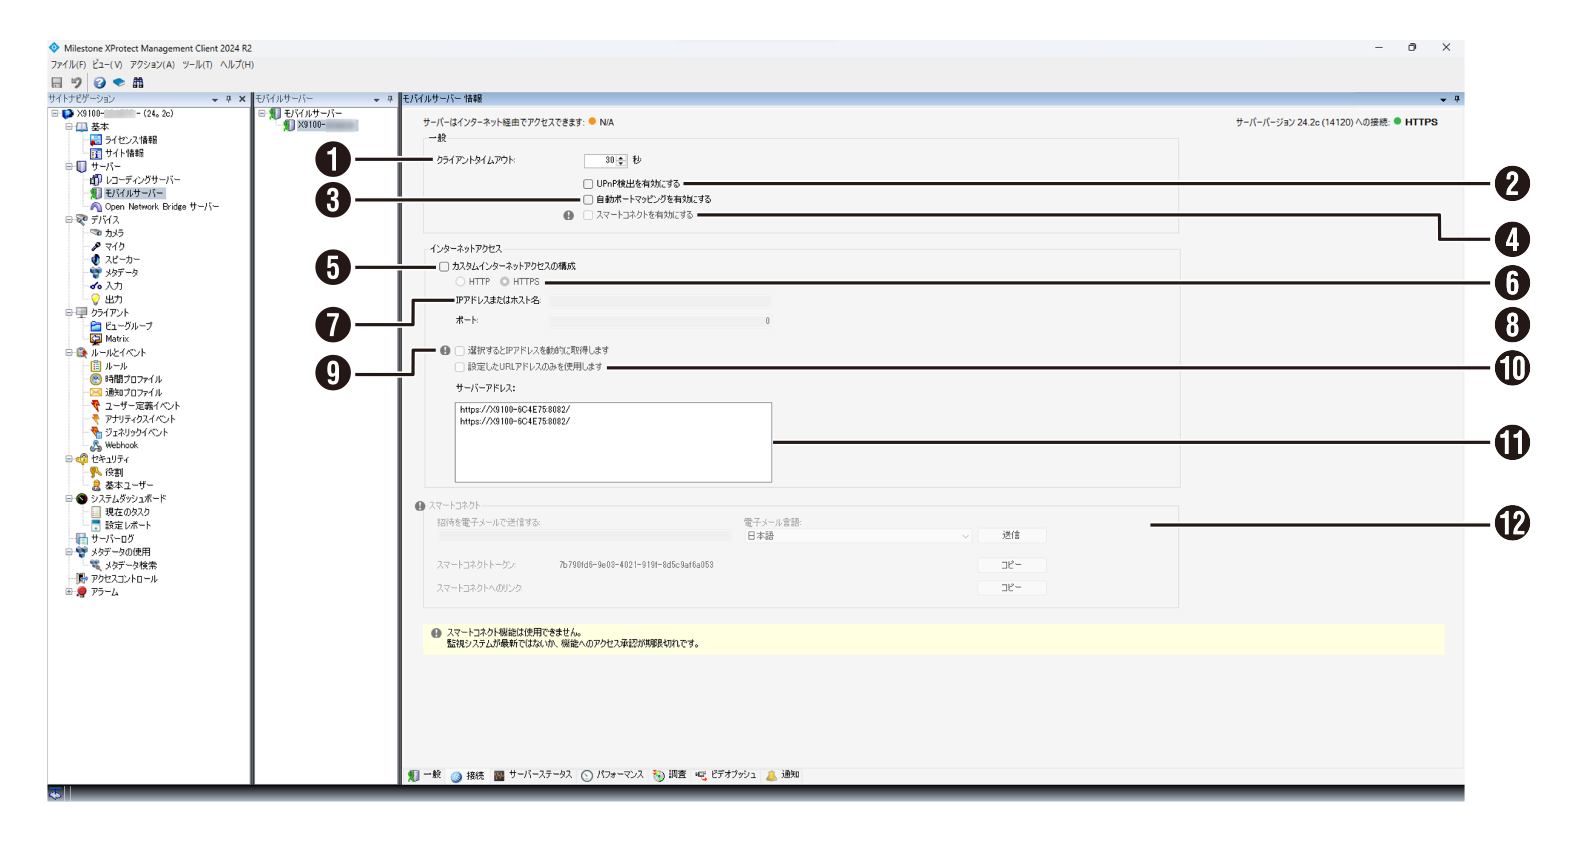The height and width of the screenshot is (841, 1594).
Task: Close the サイトナビゲーション panel
Action: coord(242,99)
